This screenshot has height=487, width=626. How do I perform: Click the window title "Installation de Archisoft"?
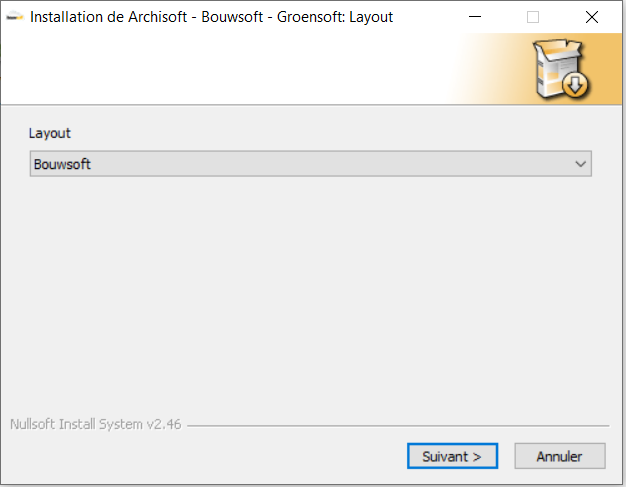click(x=108, y=17)
